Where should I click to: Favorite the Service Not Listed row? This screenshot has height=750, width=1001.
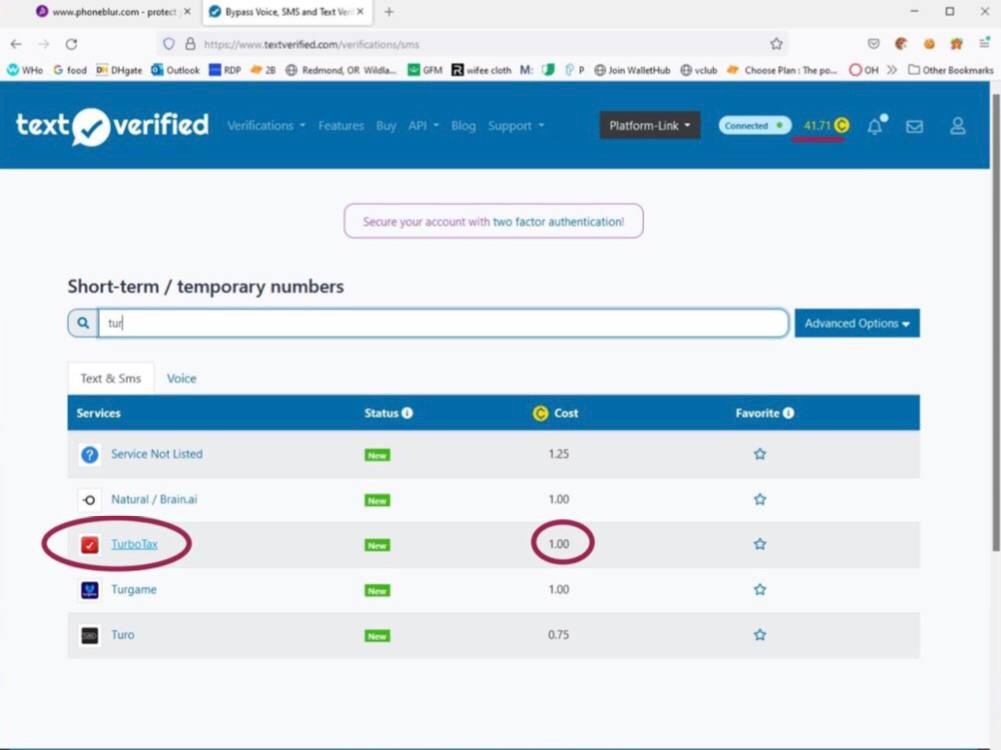point(760,454)
